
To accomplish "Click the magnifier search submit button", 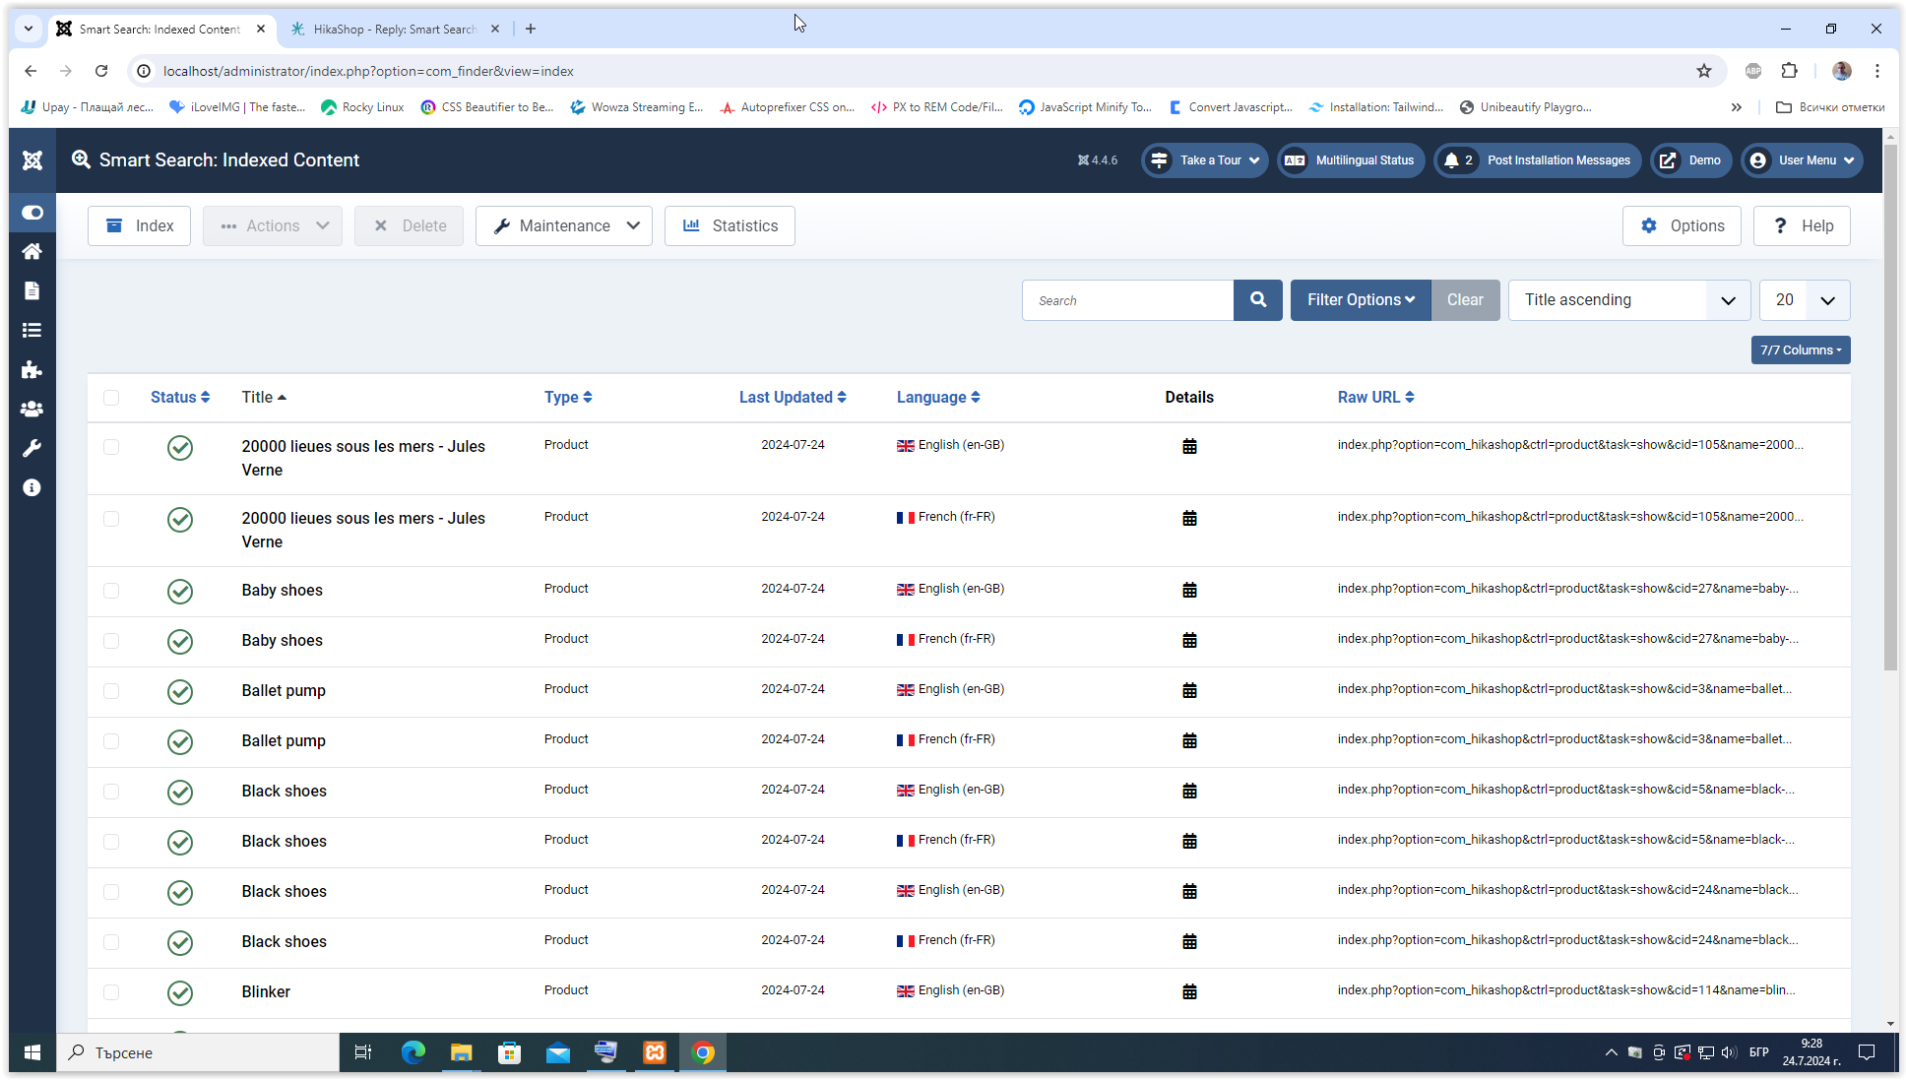I will click(x=1257, y=300).
